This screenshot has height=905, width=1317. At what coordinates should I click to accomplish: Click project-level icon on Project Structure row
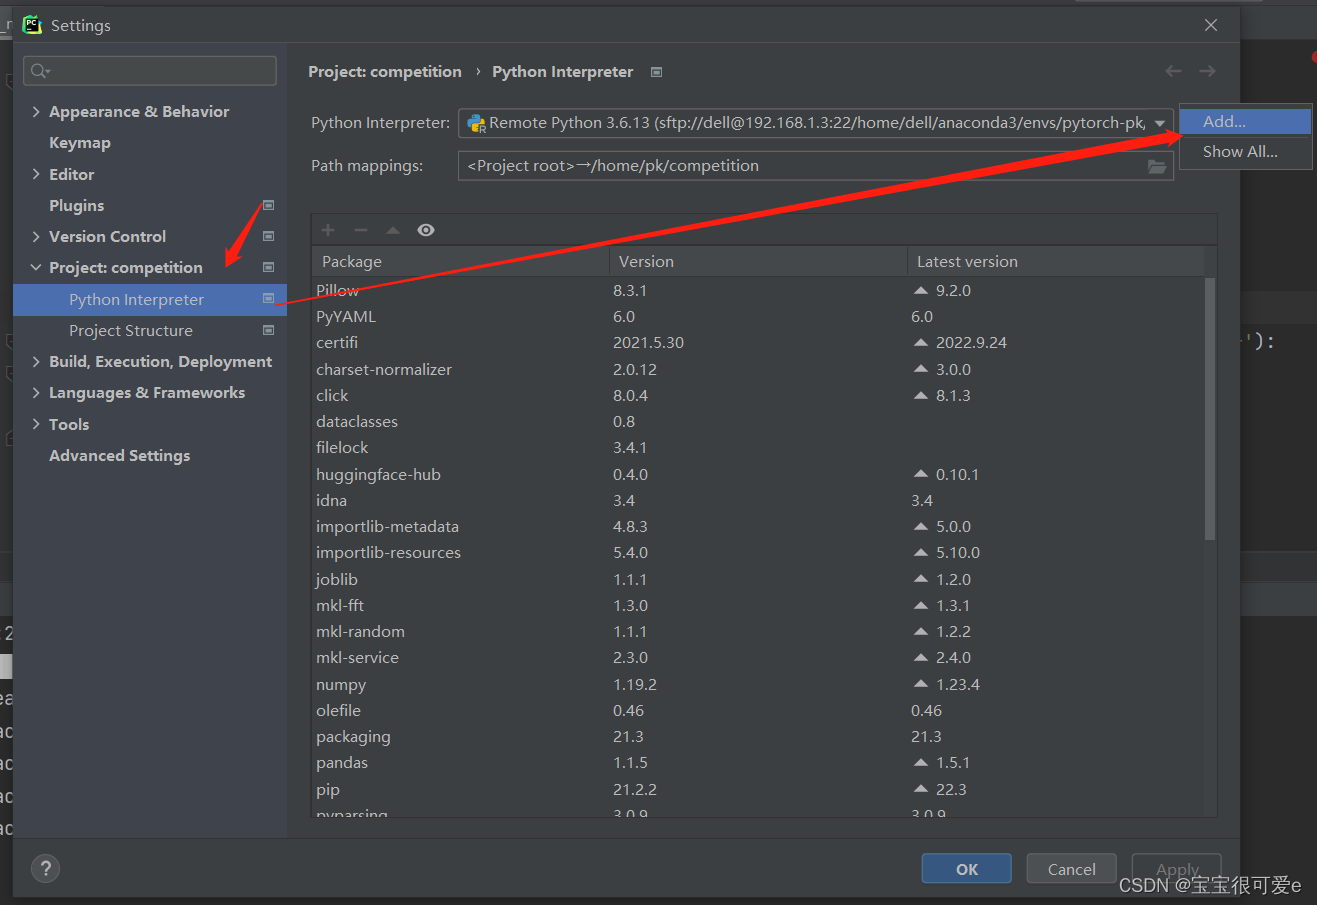[x=268, y=330]
